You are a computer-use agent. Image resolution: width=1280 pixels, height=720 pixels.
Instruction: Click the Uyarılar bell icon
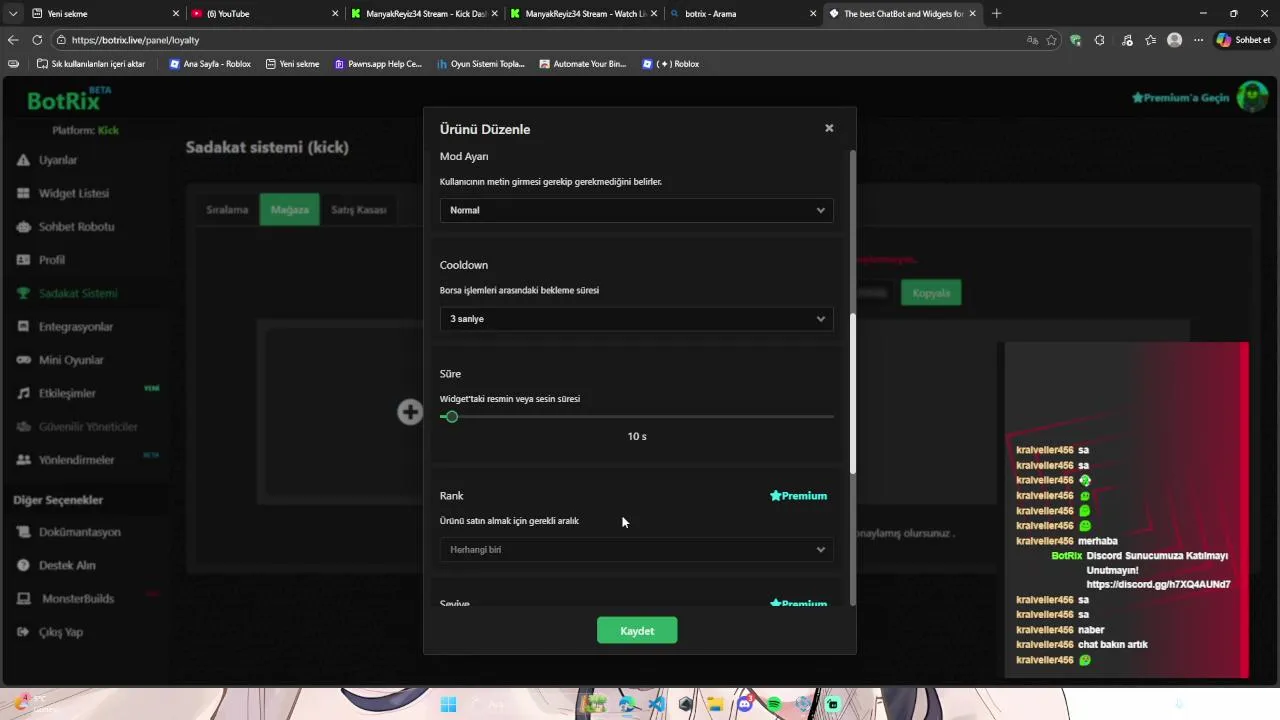point(23,160)
